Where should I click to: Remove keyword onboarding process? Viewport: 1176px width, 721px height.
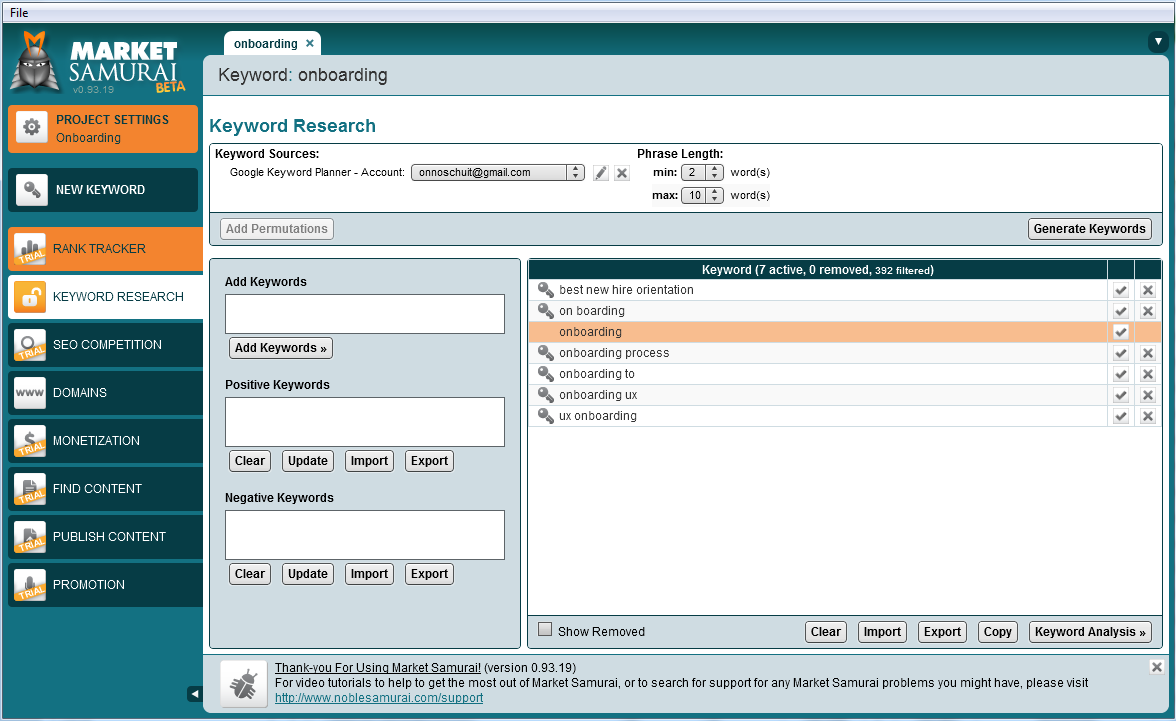coord(1148,353)
